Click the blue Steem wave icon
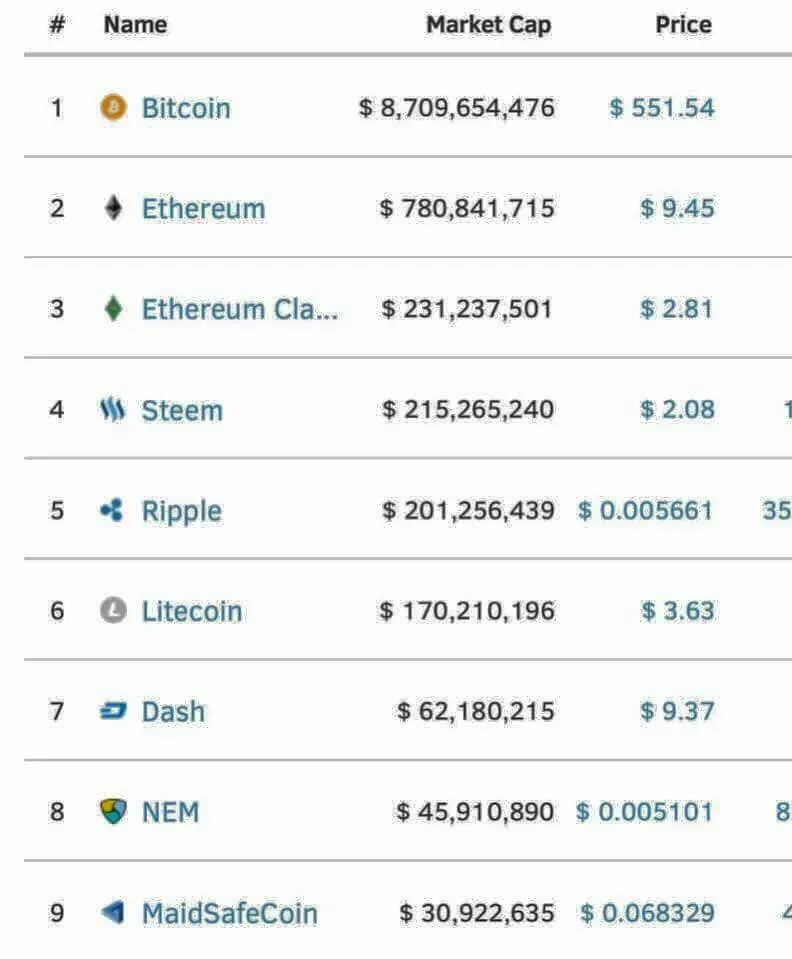 point(113,409)
